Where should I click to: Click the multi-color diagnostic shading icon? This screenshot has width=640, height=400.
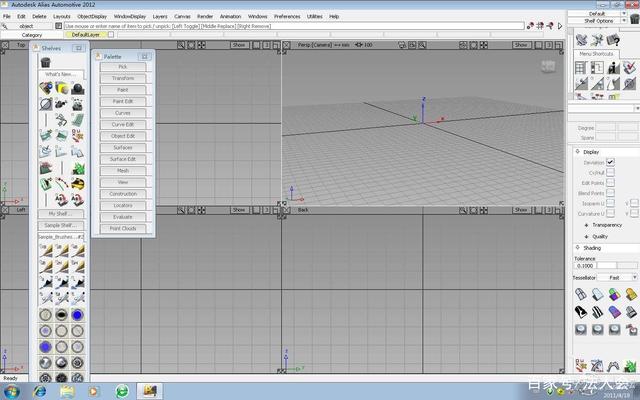click(x=614, y=293)
